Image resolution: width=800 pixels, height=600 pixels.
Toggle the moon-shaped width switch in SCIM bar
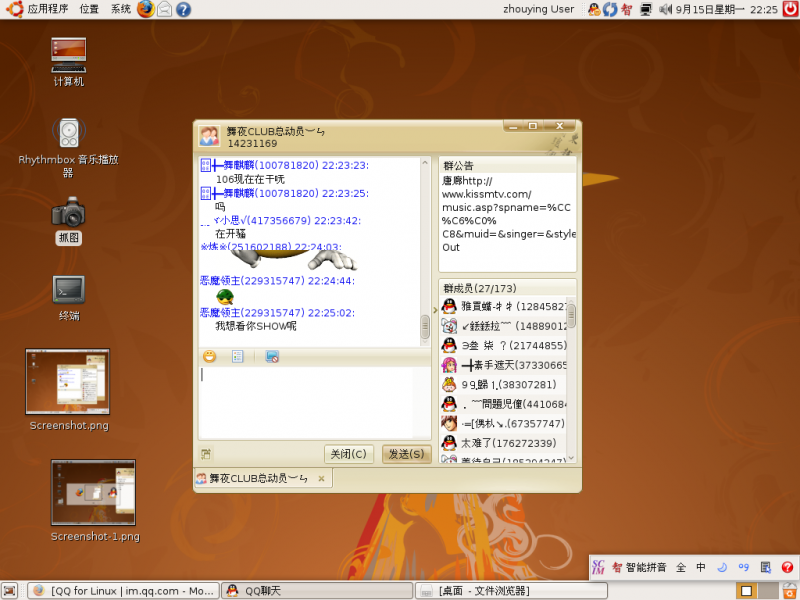[x=722, y=567]
